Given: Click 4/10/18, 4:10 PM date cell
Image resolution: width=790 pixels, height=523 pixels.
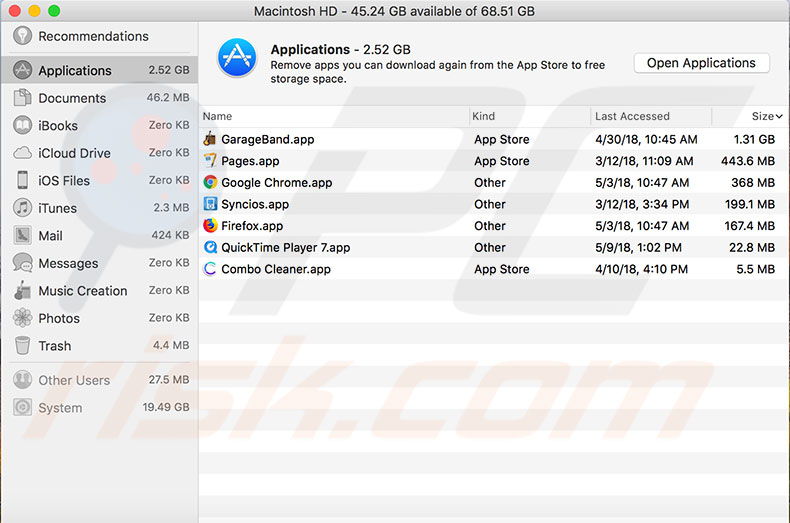Looking at the screenshot, I should click(x=641, y=270).
